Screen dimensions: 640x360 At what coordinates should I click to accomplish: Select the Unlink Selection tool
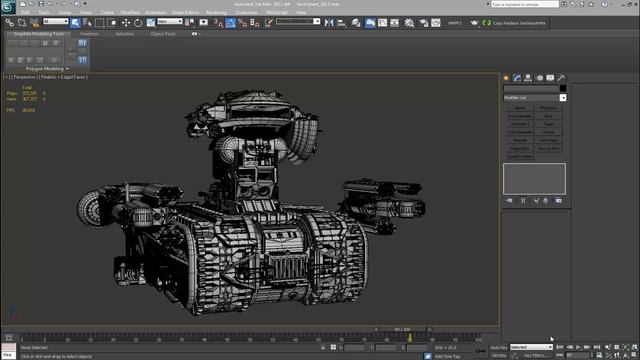pyautogui.click(x=22, y=23)
